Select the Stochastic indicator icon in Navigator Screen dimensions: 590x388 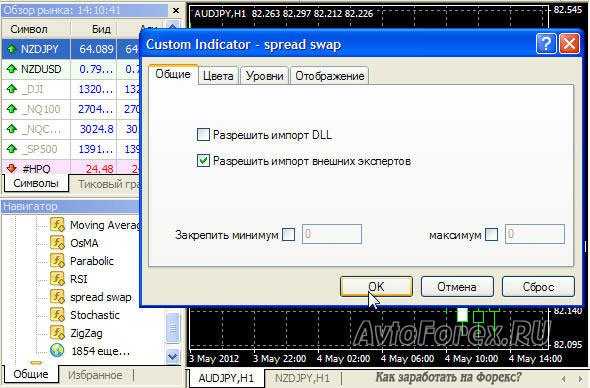coord(57,315)
